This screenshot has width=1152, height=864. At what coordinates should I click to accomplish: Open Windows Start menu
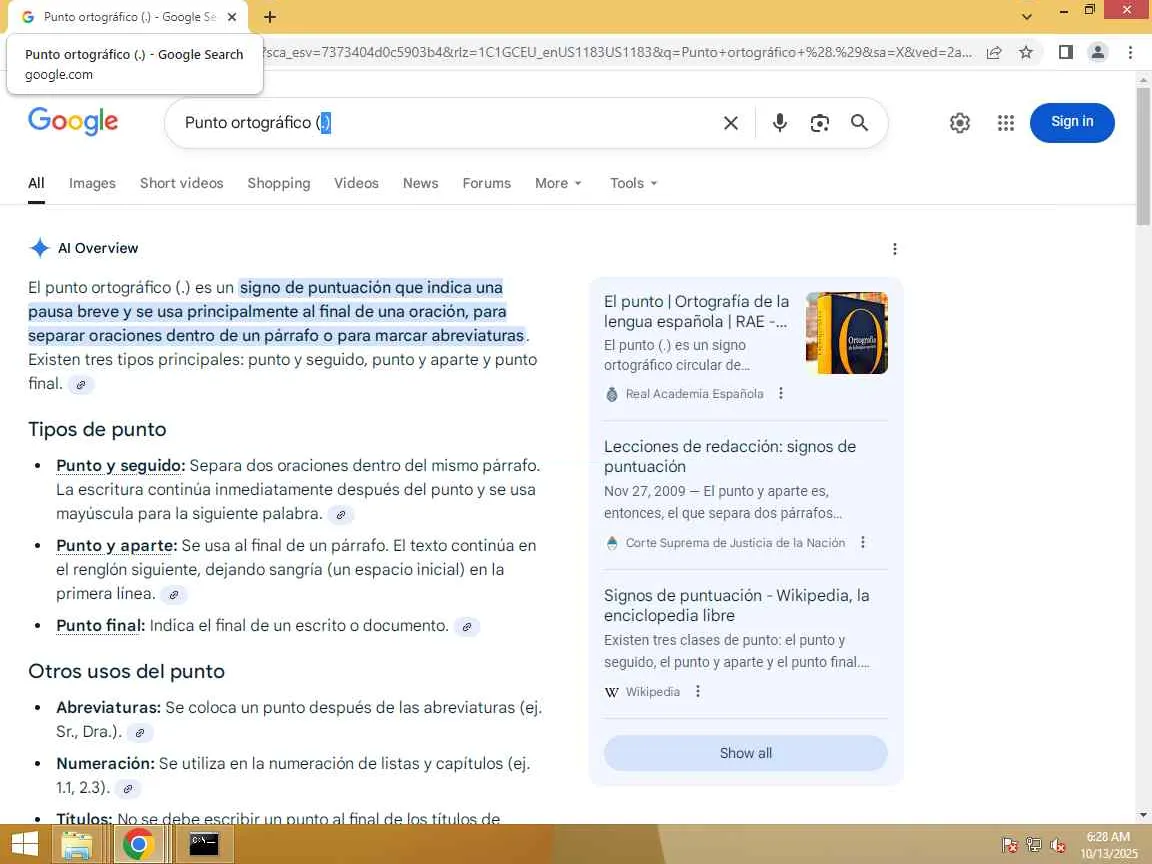[24, 843]
